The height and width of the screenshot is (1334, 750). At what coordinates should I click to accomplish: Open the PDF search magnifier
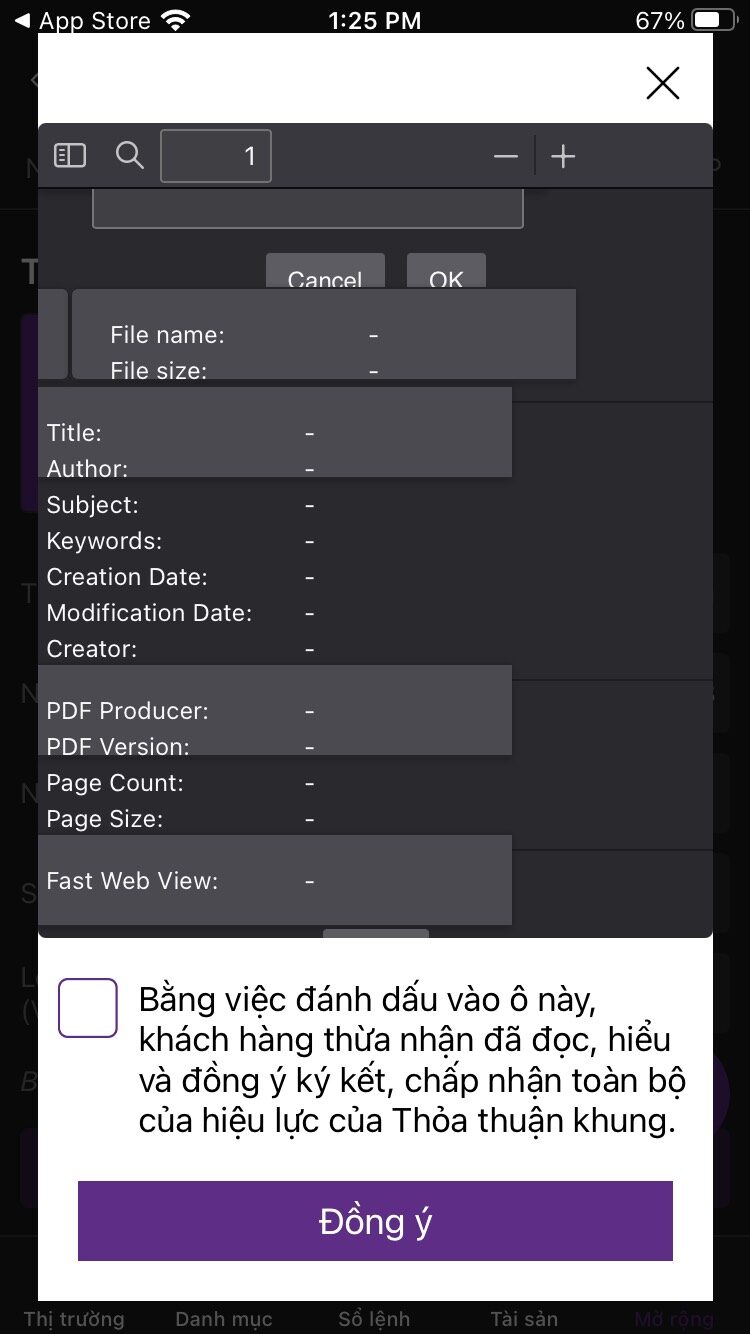coord(130,155)
